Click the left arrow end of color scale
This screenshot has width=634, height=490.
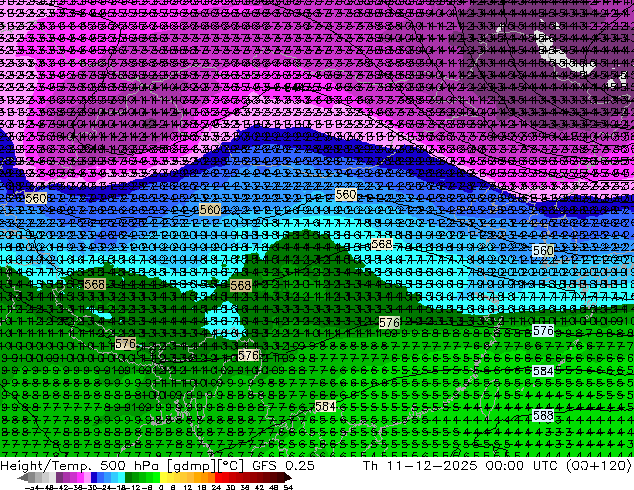click(x=22, y=478)
